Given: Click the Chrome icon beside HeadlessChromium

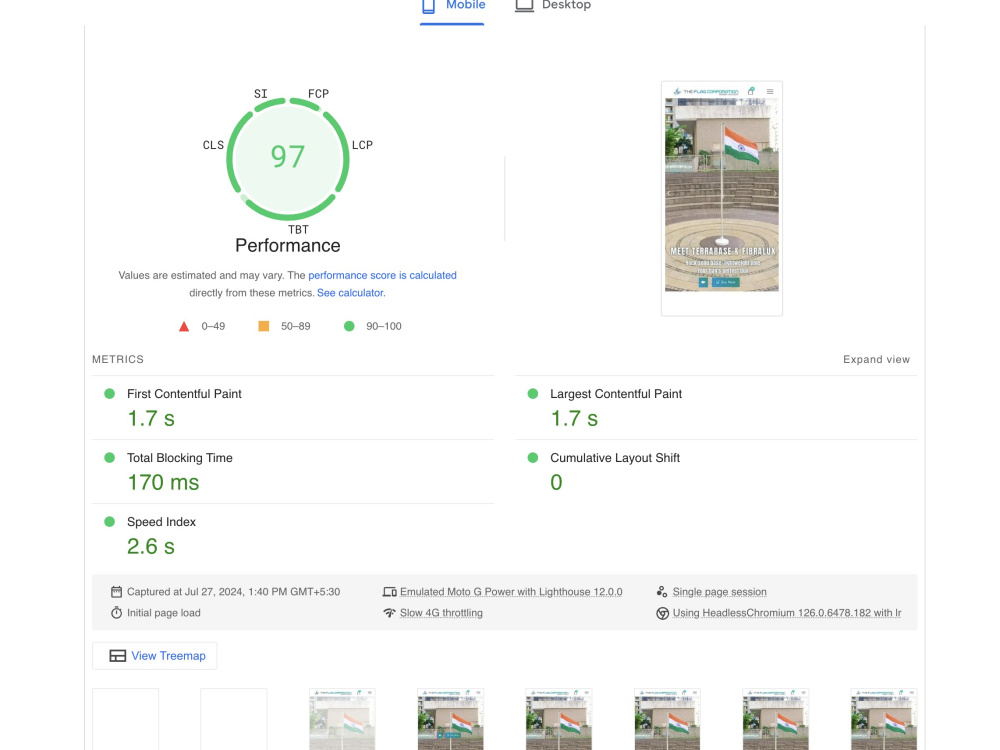Looking at the screenshot, I should coord(662,613).
